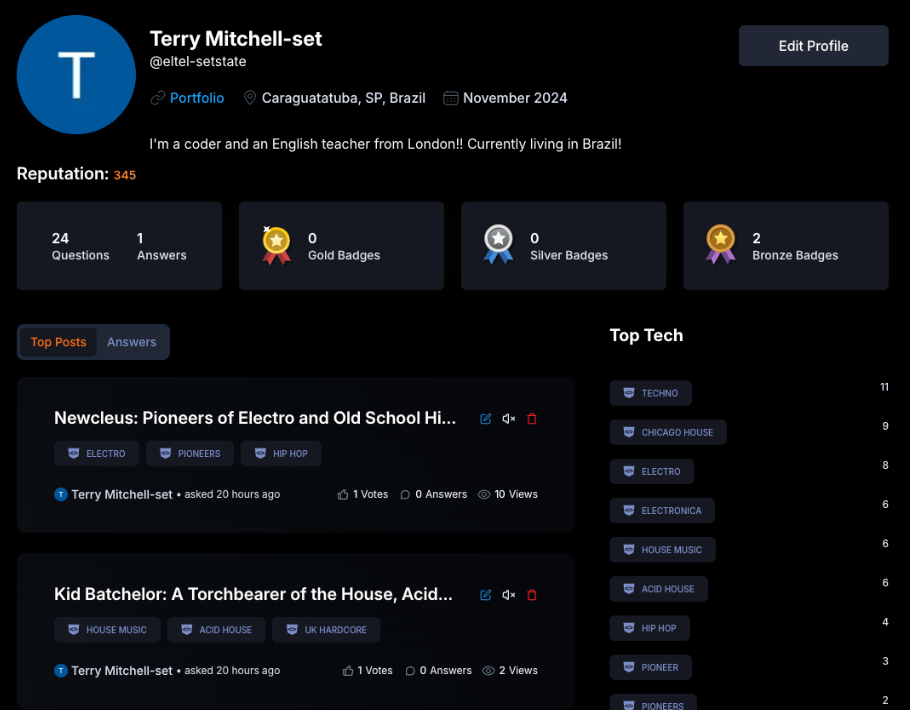
Task: Click author name on Kid Batchelor post
Action: coord(122,671)
